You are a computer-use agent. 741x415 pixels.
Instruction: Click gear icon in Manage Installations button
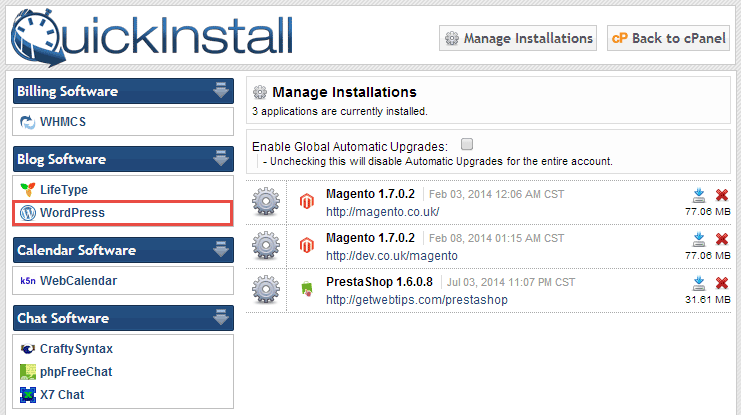(452, 38)
